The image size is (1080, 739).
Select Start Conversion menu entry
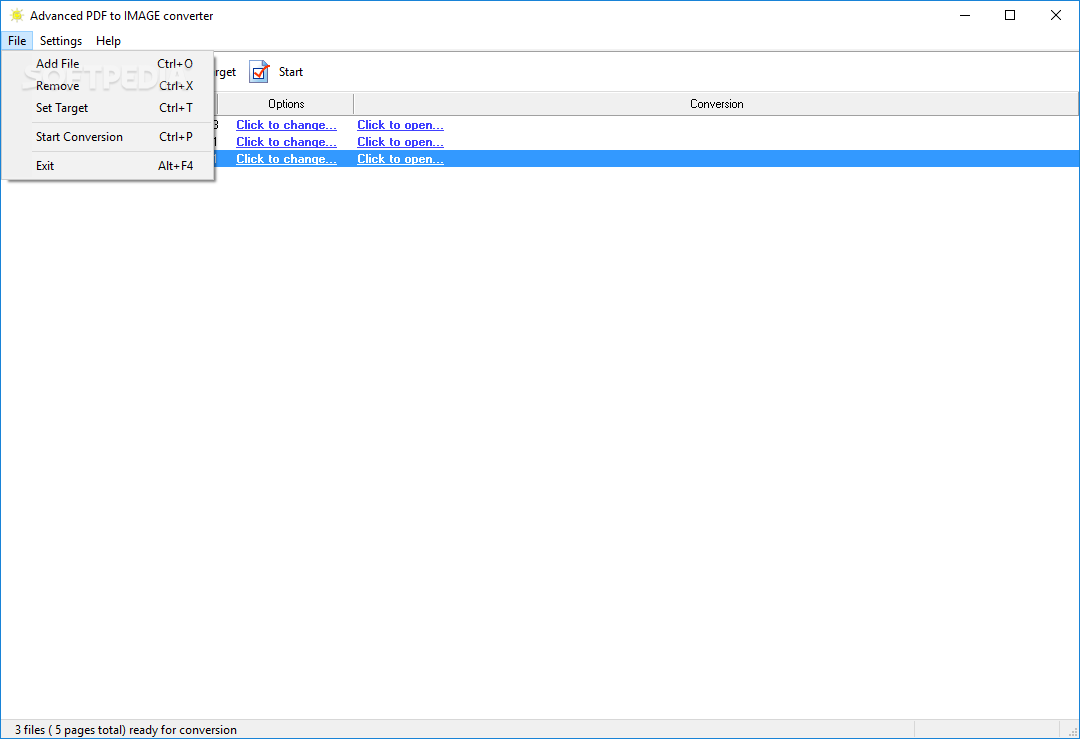coord(108,136)
